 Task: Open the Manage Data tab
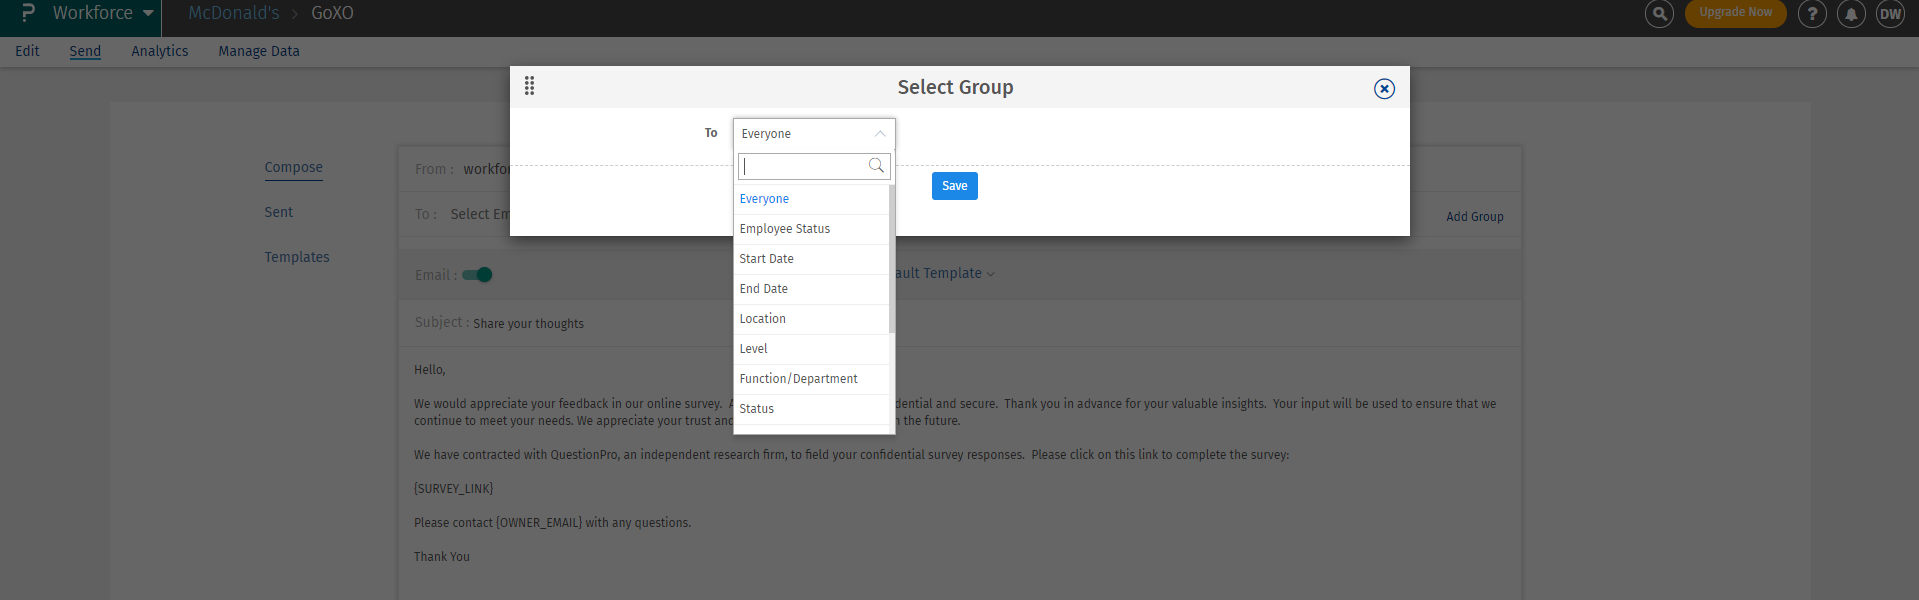tap(259, 51)
